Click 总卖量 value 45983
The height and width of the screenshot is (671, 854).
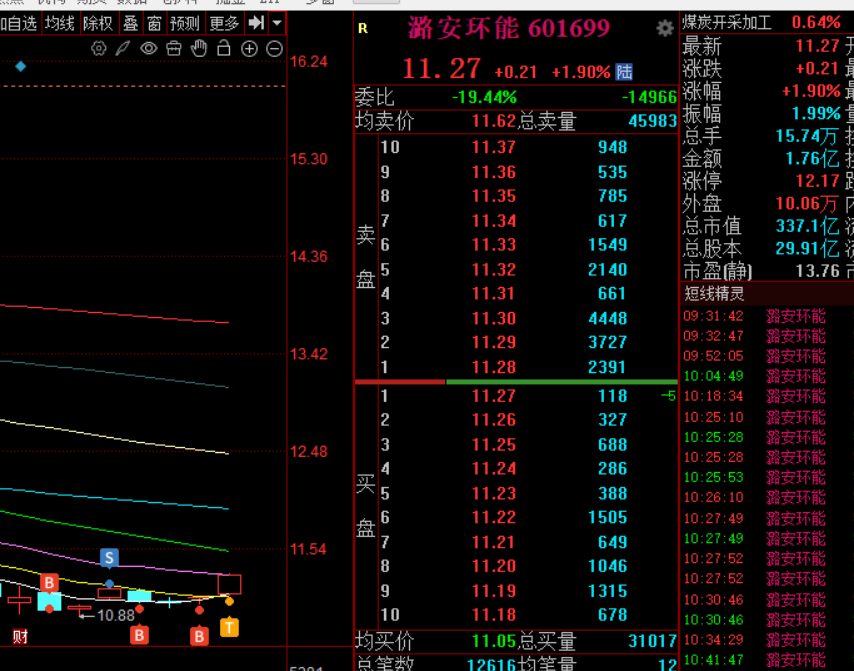coord(652,121)
